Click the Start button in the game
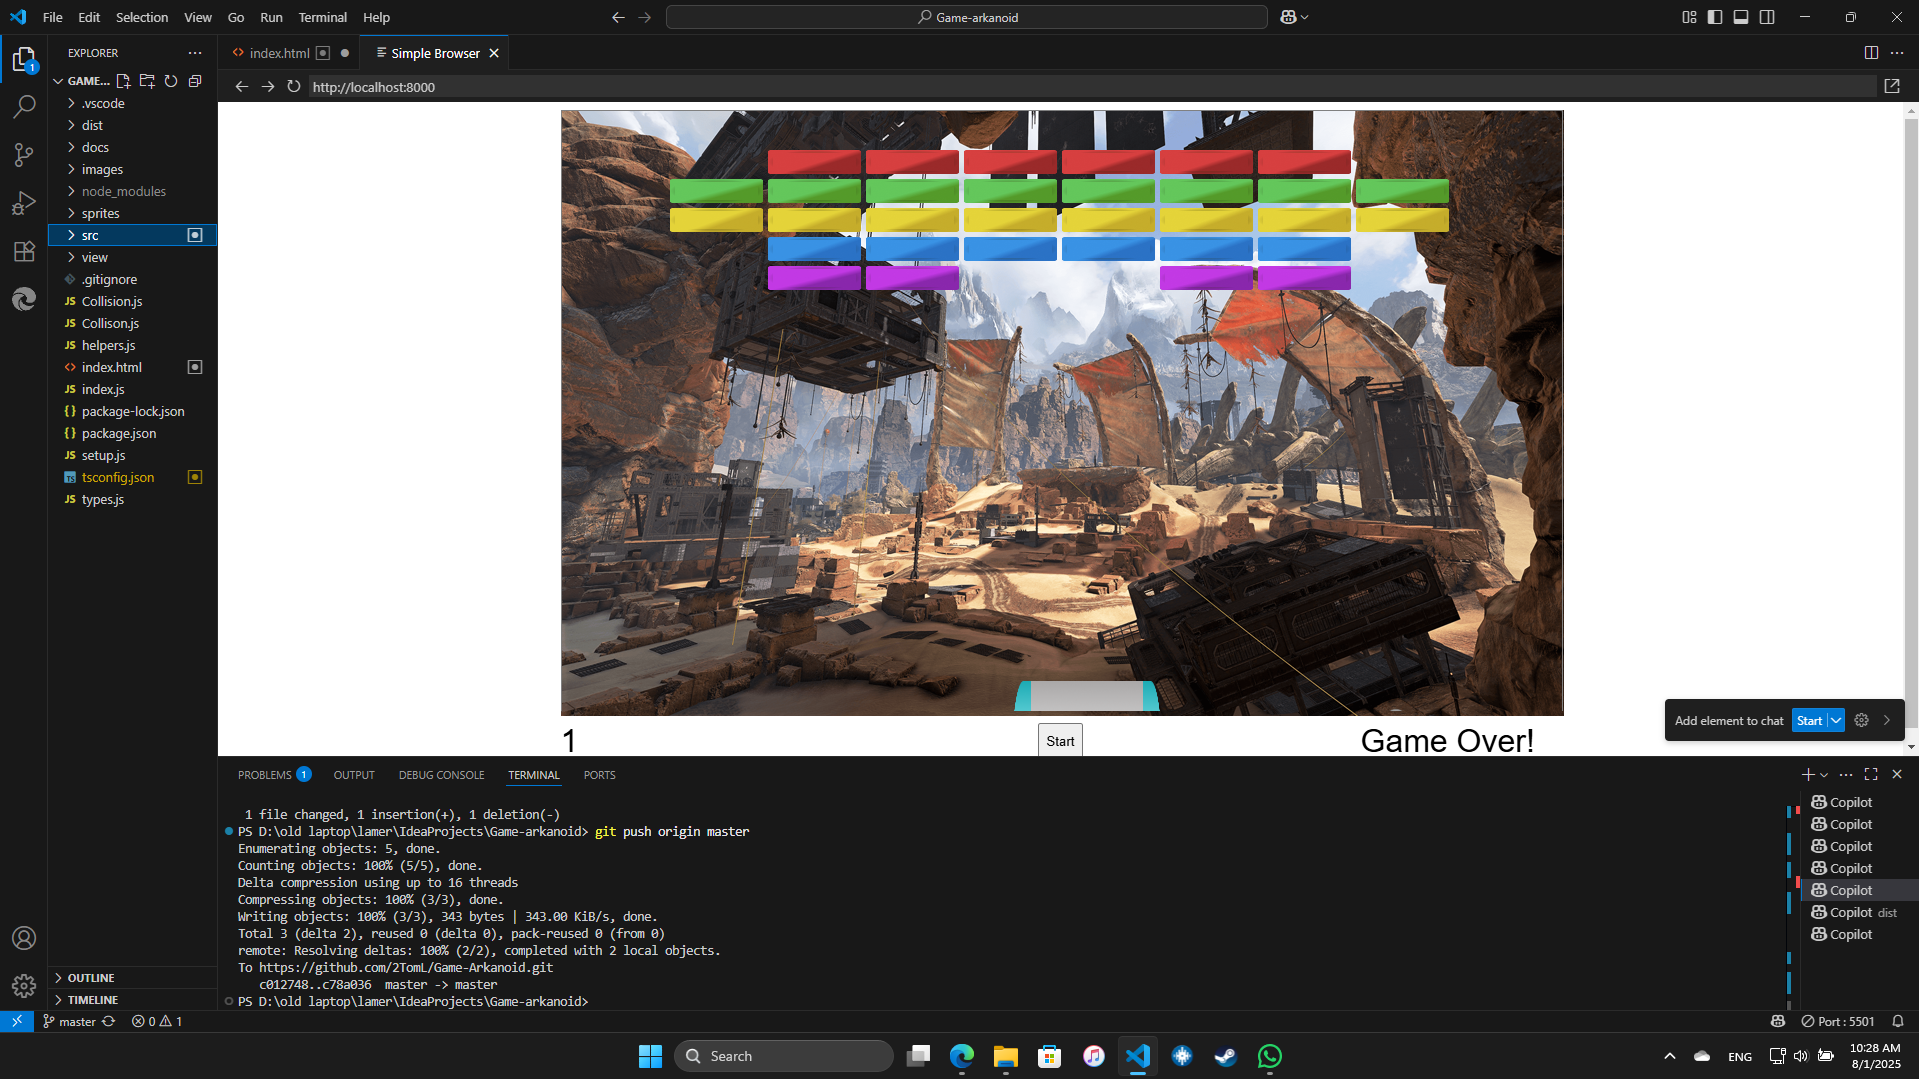The width and height of the screenshot is (1919, 1079). tap(1059, 740)
